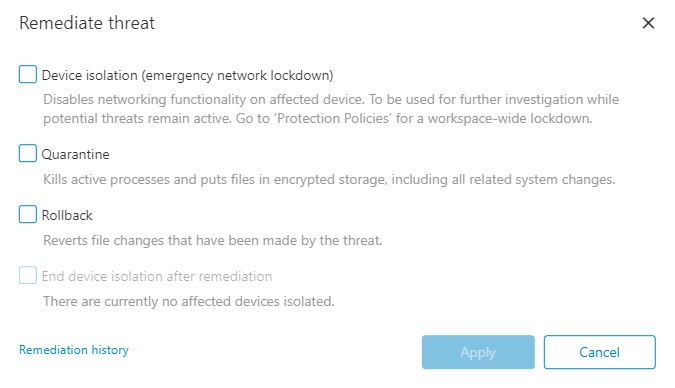
Task: Tick the Quarantine checkbox
Action: (x=28, y=153)
